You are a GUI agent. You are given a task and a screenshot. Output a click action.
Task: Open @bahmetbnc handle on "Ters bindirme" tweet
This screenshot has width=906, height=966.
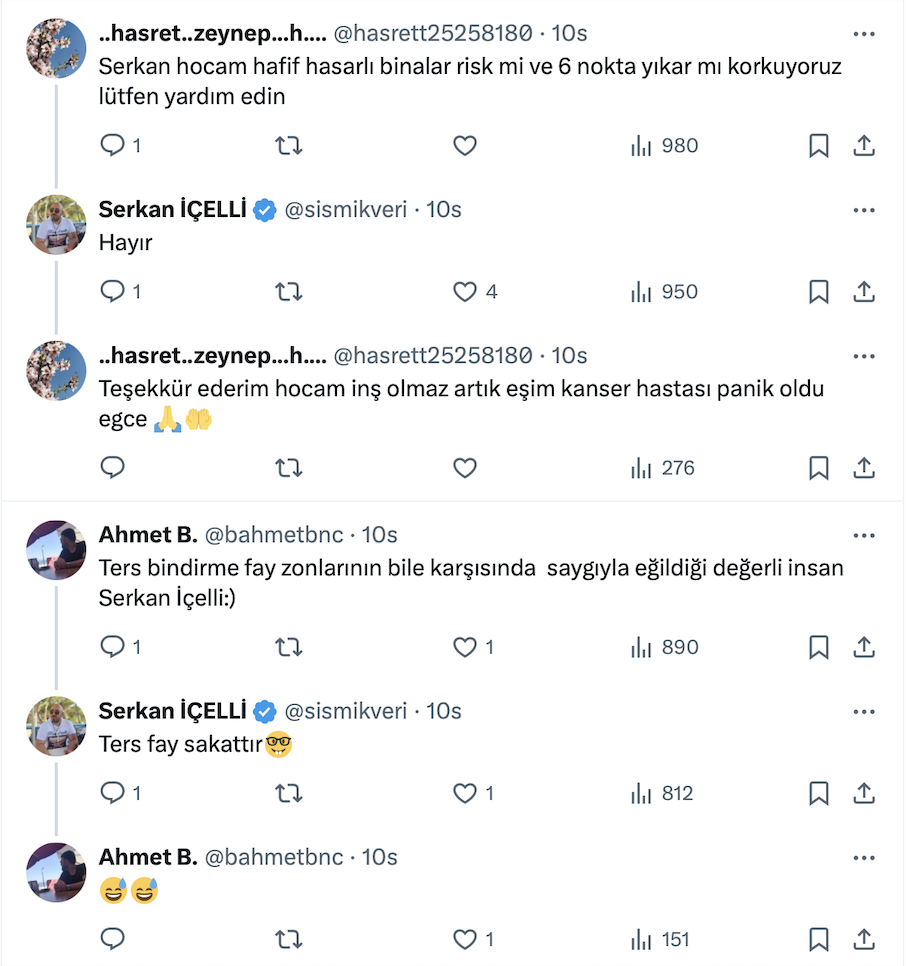tap(277, 535)
